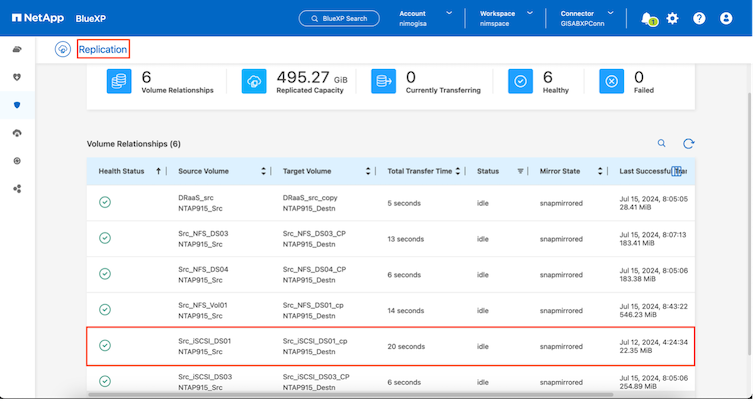This screenshot has height=401, width=755.
Task: Filter the Status column
Action: [x=520, y=171]
